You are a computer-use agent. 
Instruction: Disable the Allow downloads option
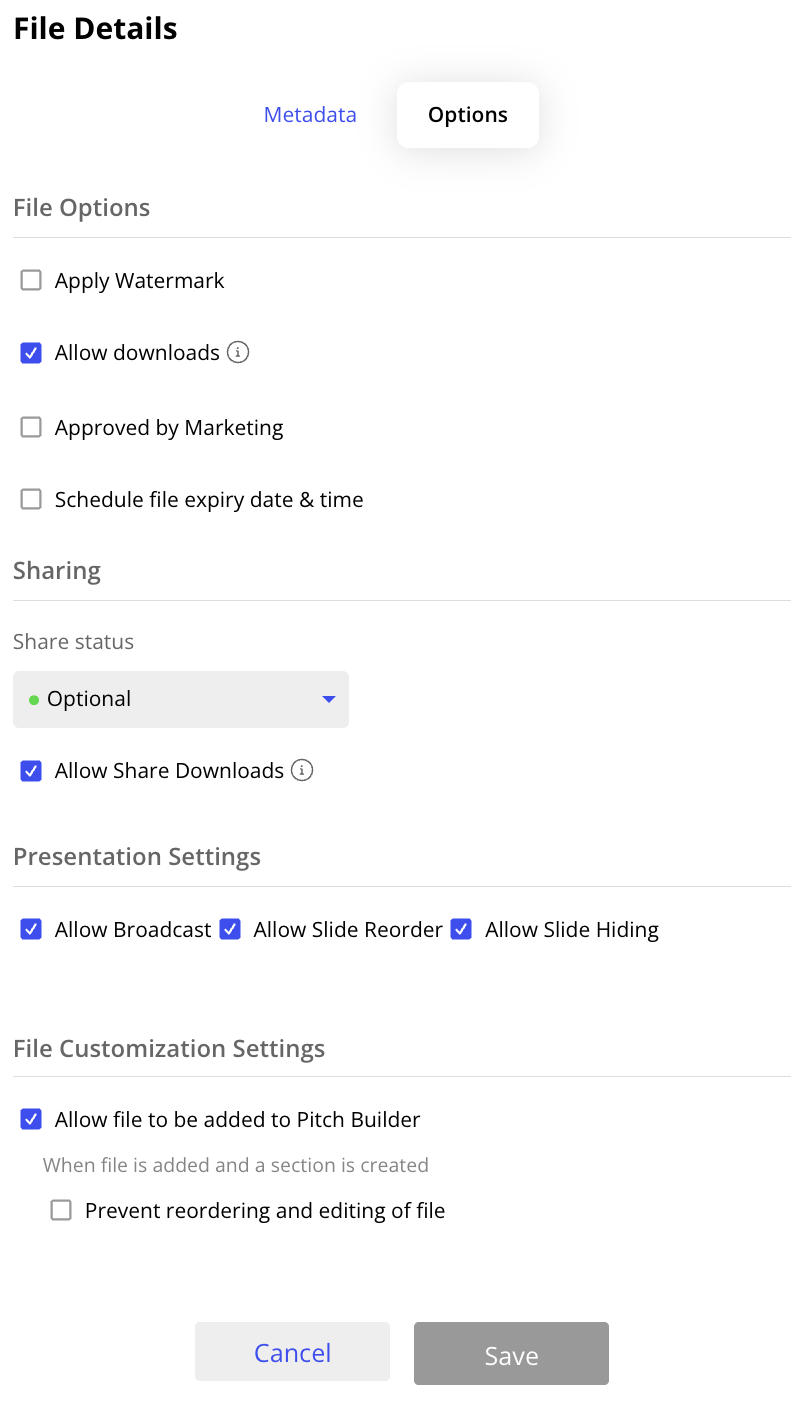coord(31,352)
